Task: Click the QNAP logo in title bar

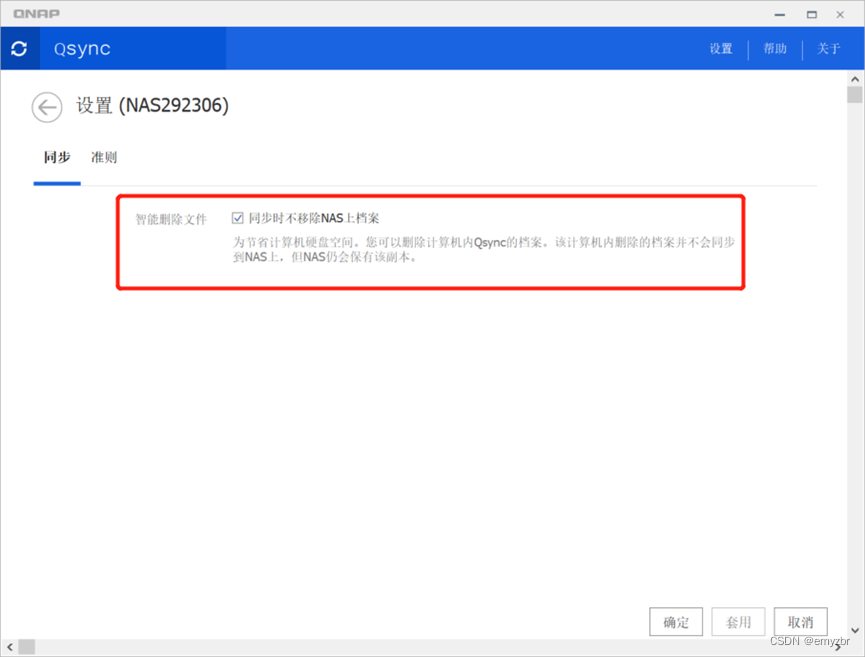Action: coord(36,13)
